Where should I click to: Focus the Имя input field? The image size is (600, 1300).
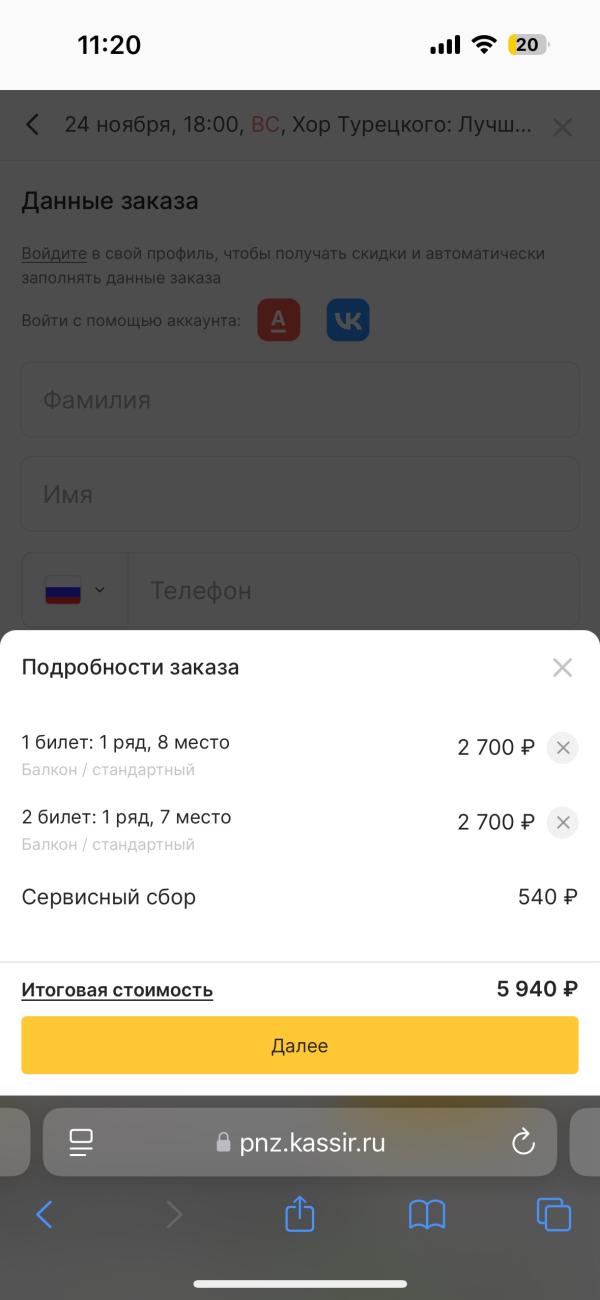point(300,494)
